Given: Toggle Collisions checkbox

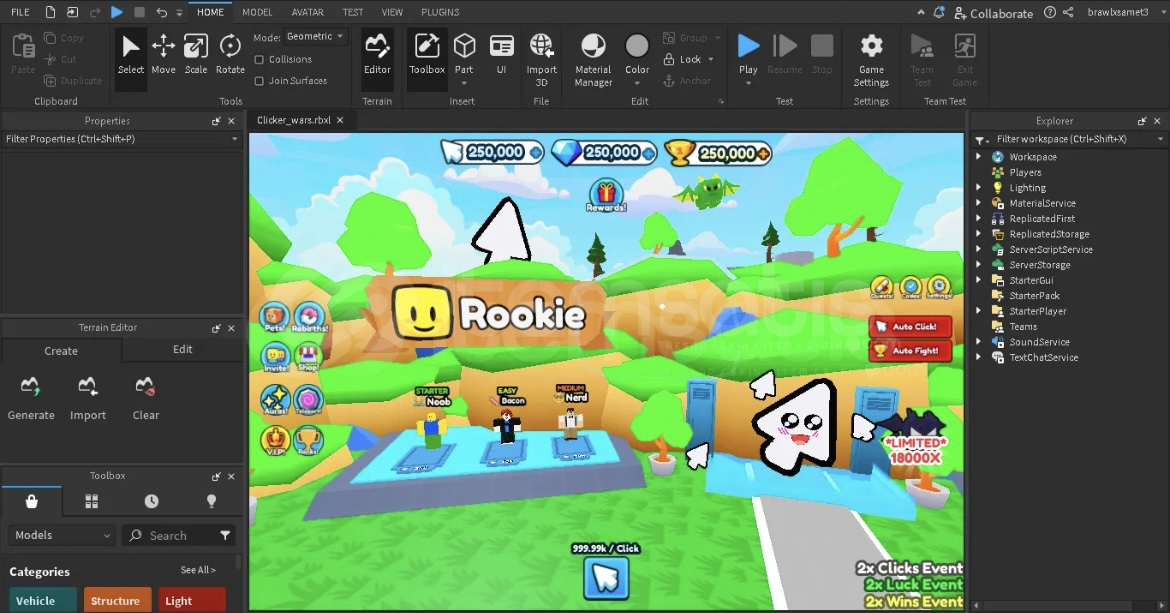Looking at the screenshot, I should pos(259,60).
